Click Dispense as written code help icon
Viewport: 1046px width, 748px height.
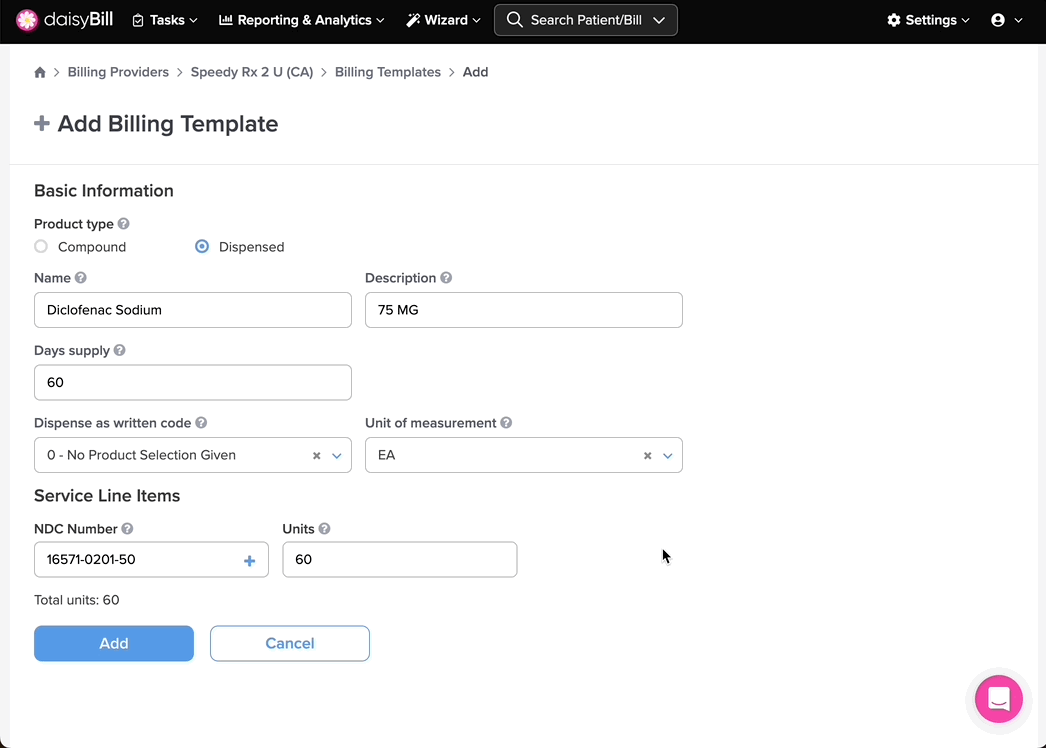tap(201, 422)
